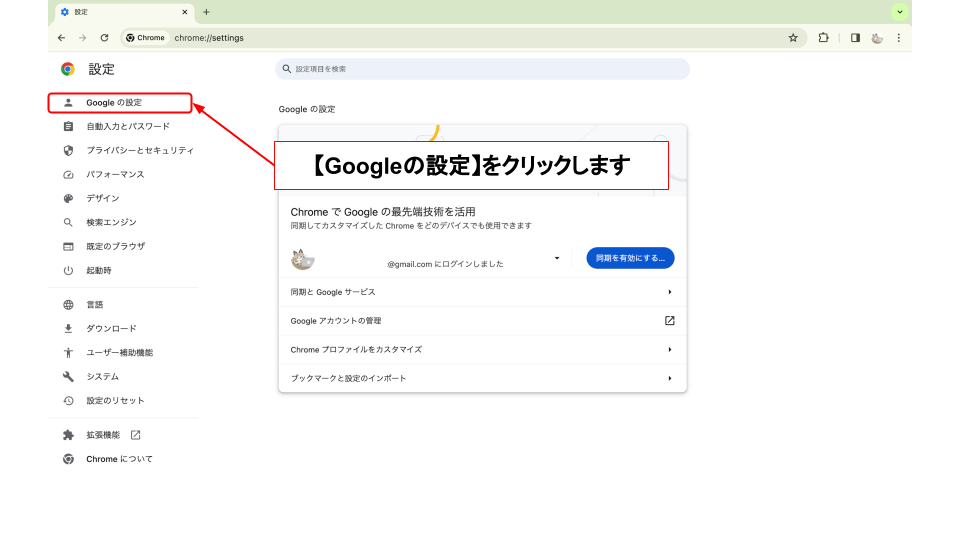Click the bookmark star icon in address bar
Screen dimensions: 960x540
pyautogui.click(x=793, y=38)
